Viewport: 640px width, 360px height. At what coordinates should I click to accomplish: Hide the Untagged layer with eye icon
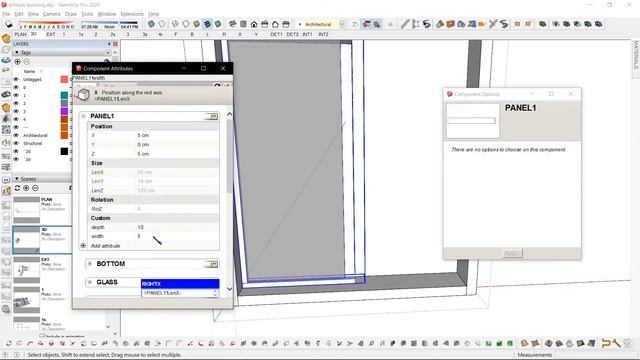(x=16, y=79)
